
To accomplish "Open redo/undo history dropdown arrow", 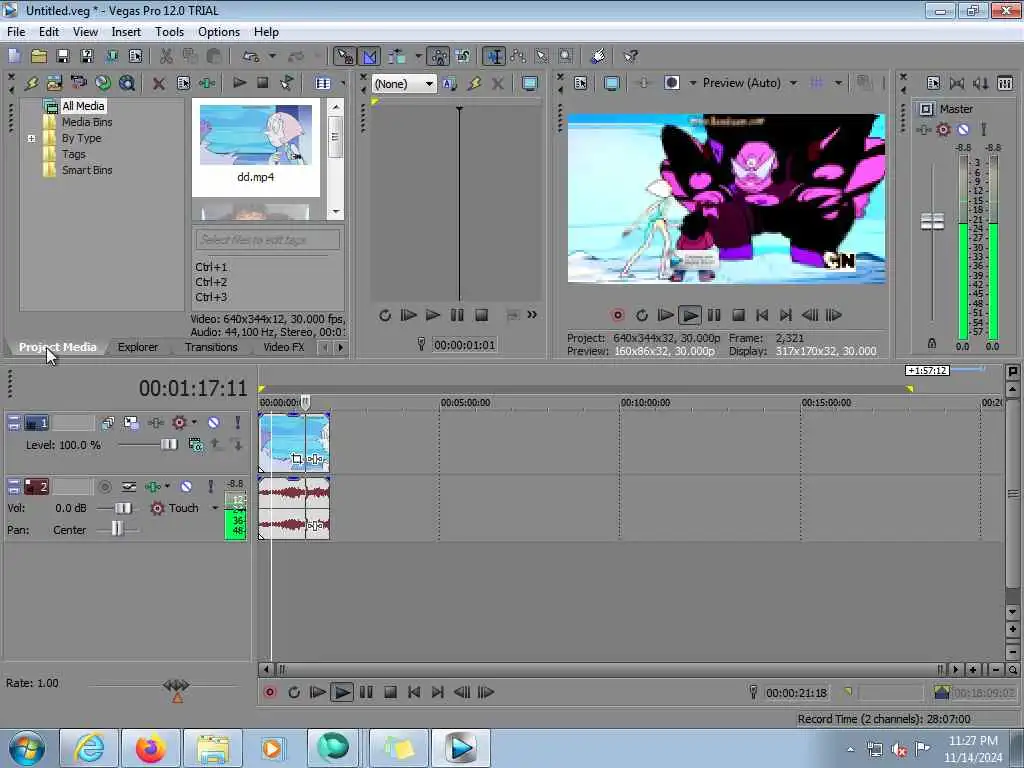I will click(272, 56).
